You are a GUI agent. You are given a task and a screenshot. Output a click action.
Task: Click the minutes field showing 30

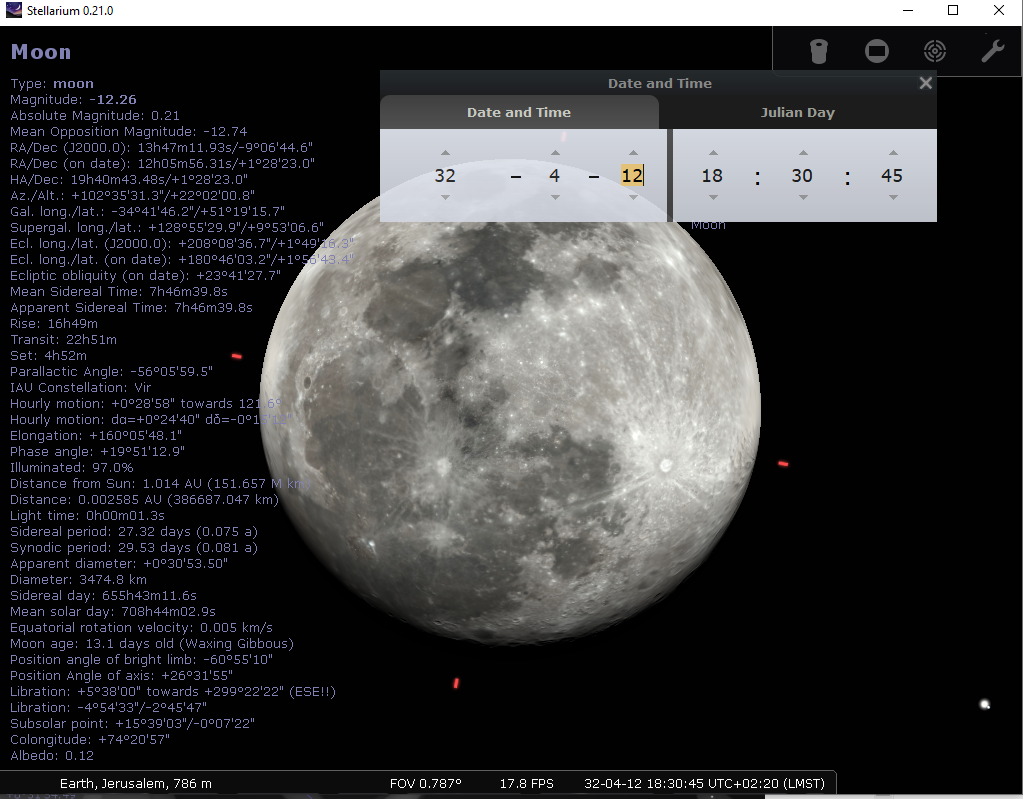pos(802,176)
